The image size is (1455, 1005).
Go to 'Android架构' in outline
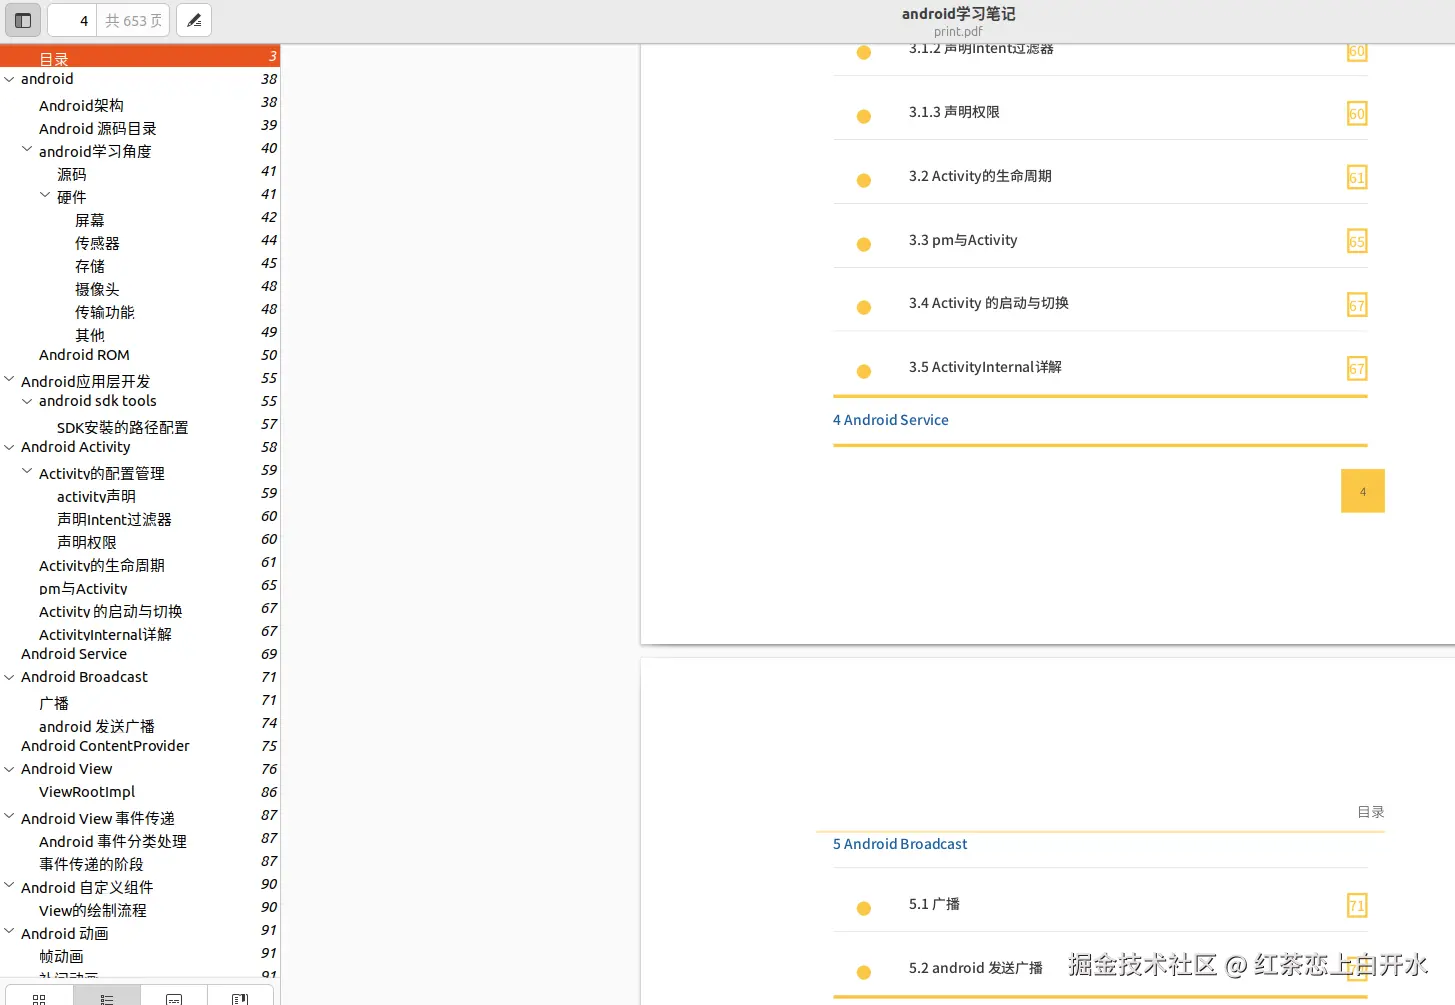tap(81, 105)
